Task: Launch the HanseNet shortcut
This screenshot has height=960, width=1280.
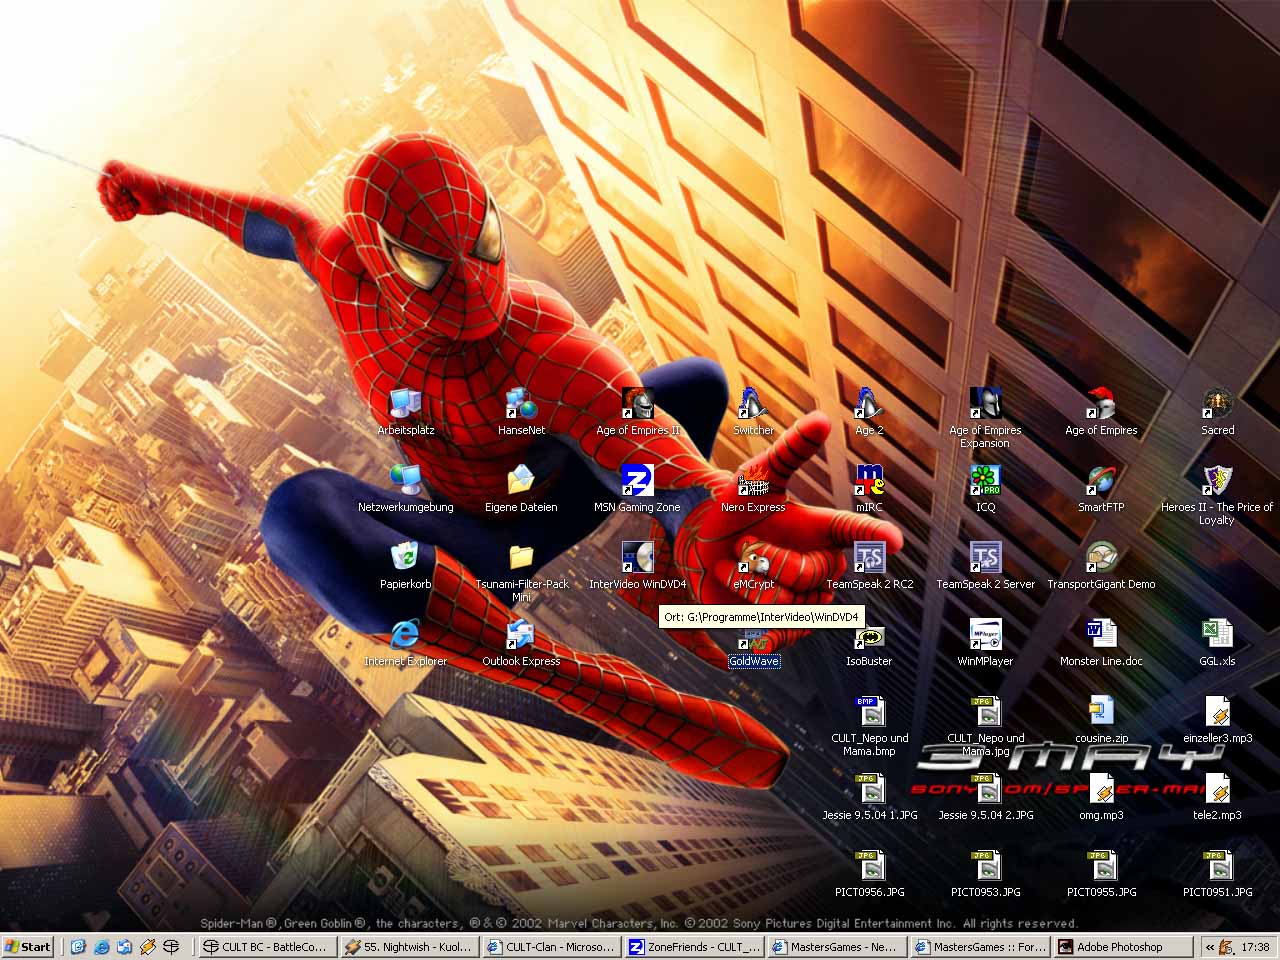Action: (x=521, y=412)
